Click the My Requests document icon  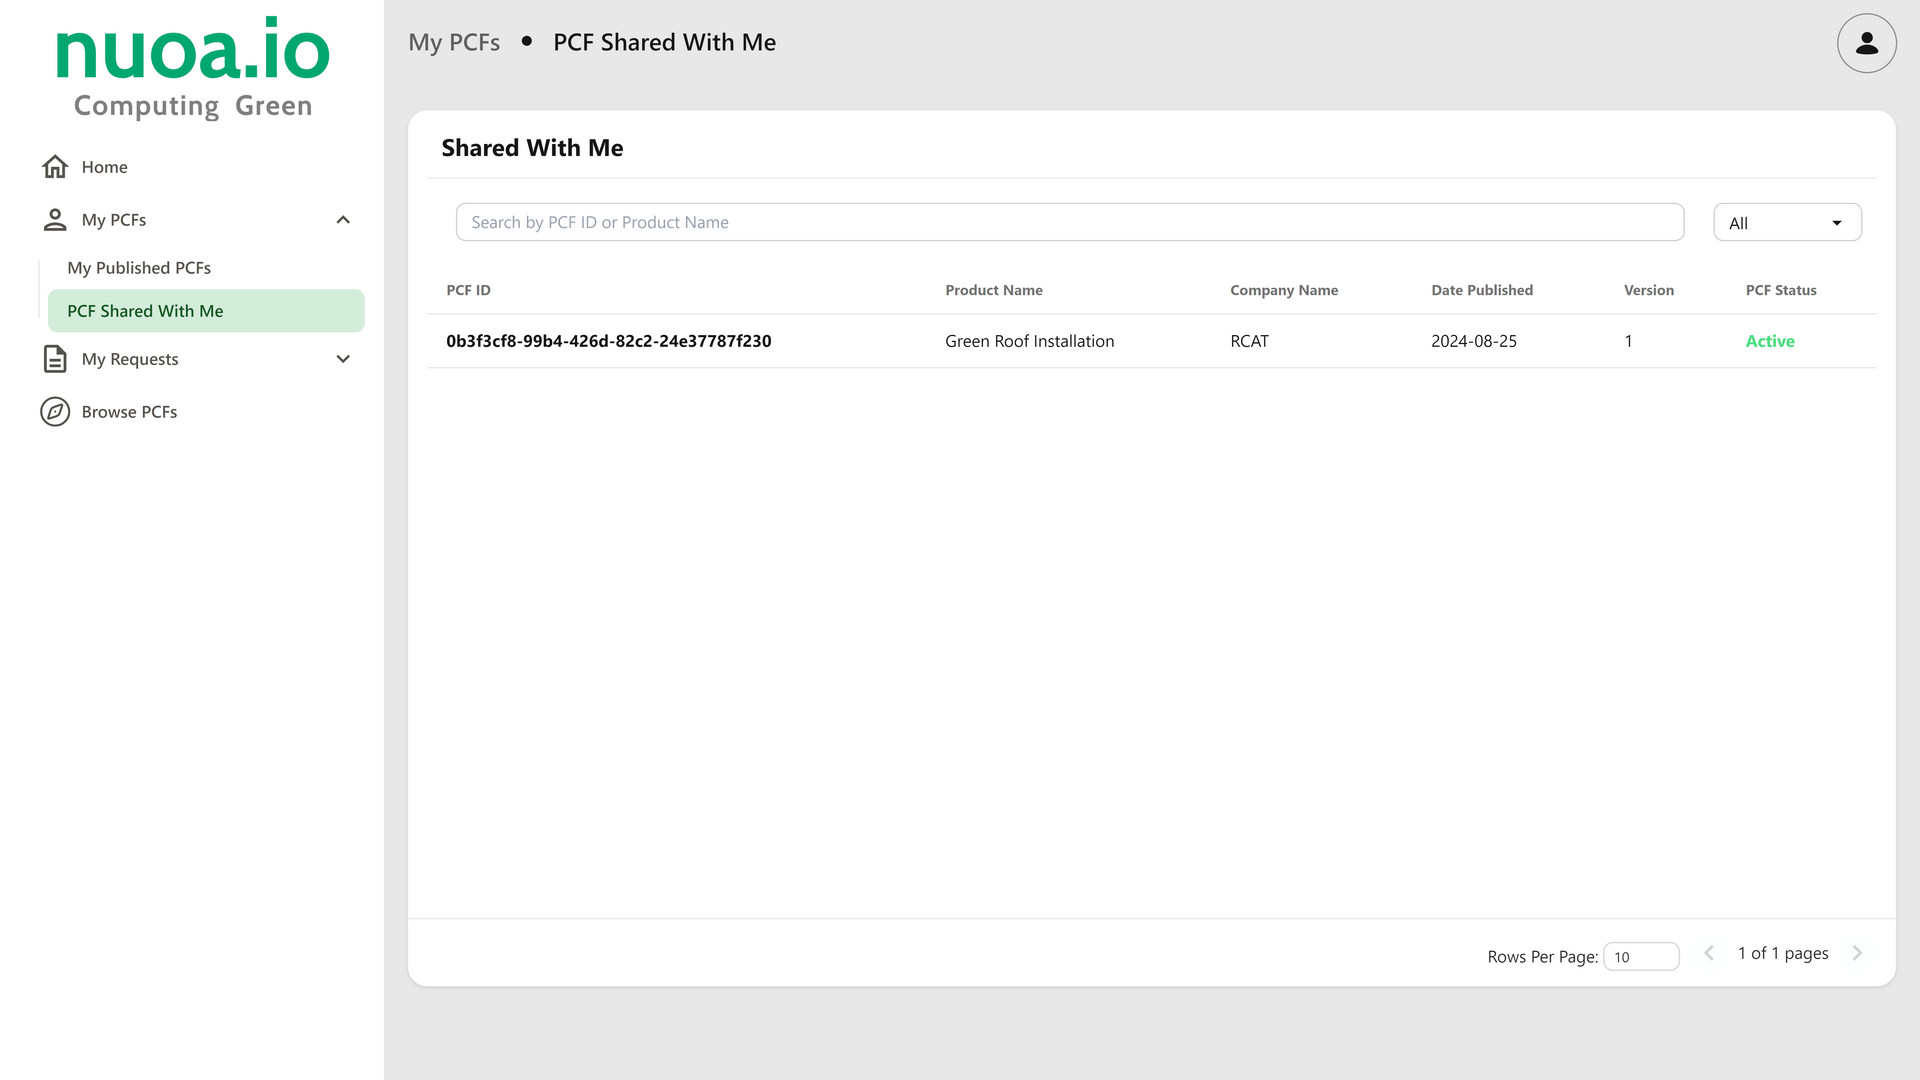55,359
